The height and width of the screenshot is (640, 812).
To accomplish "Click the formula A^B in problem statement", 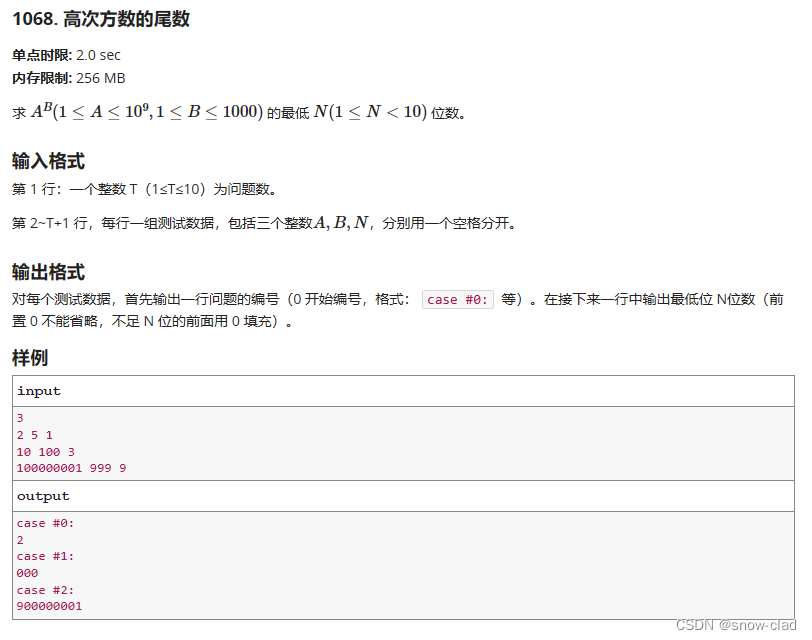I will point(44,111).
